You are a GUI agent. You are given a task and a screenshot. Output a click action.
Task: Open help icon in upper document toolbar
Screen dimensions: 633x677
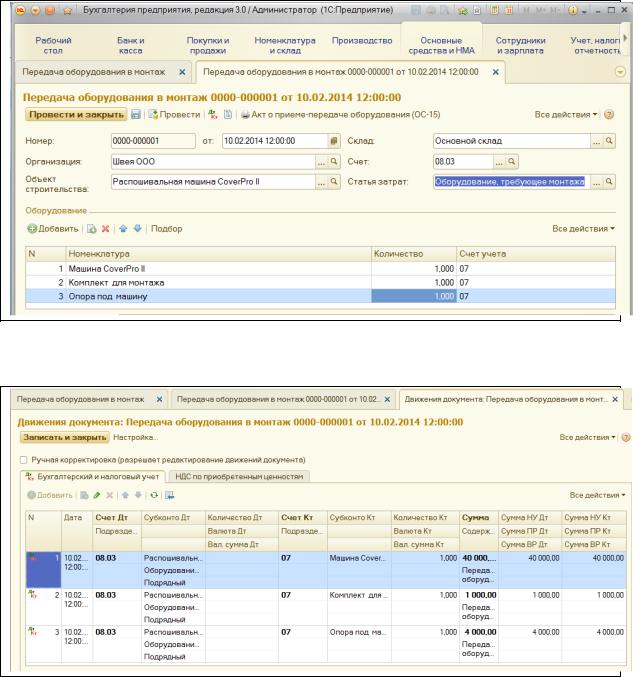point(609,114)
